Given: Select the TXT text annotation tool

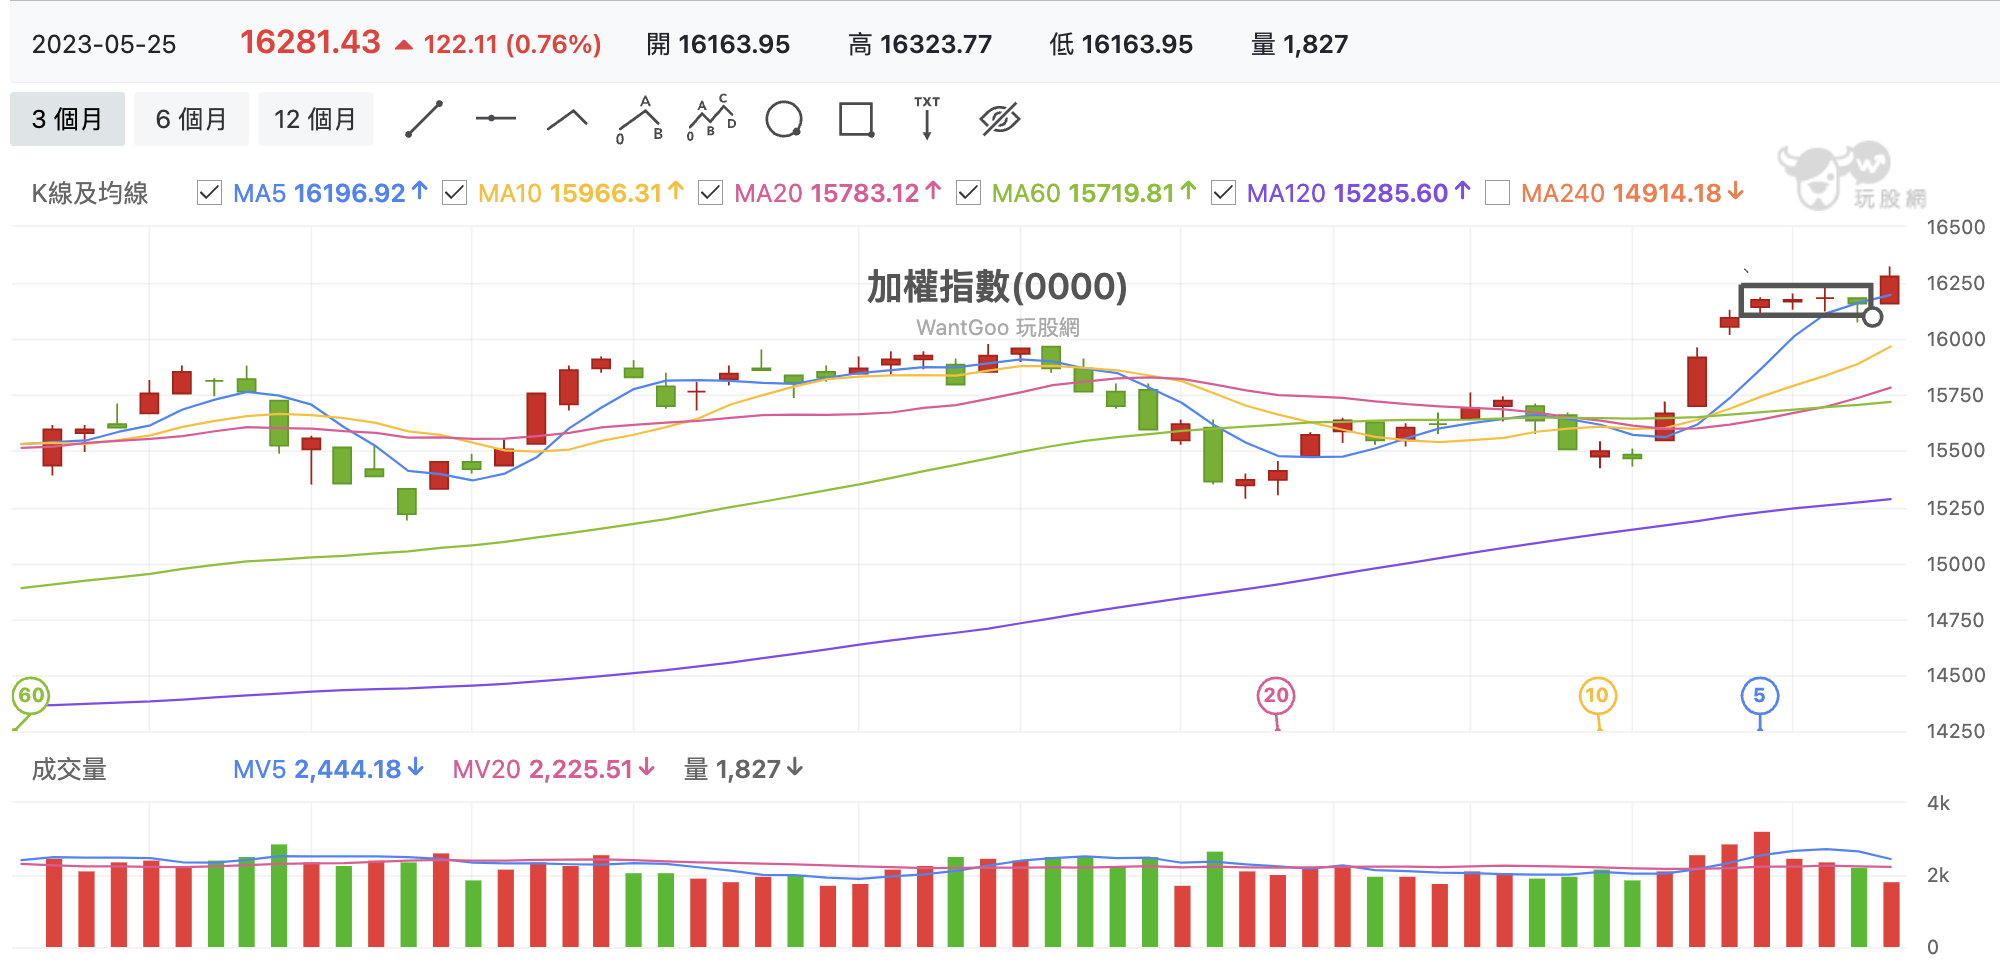Looking at the screenshot, I should (x=927, y=118).
